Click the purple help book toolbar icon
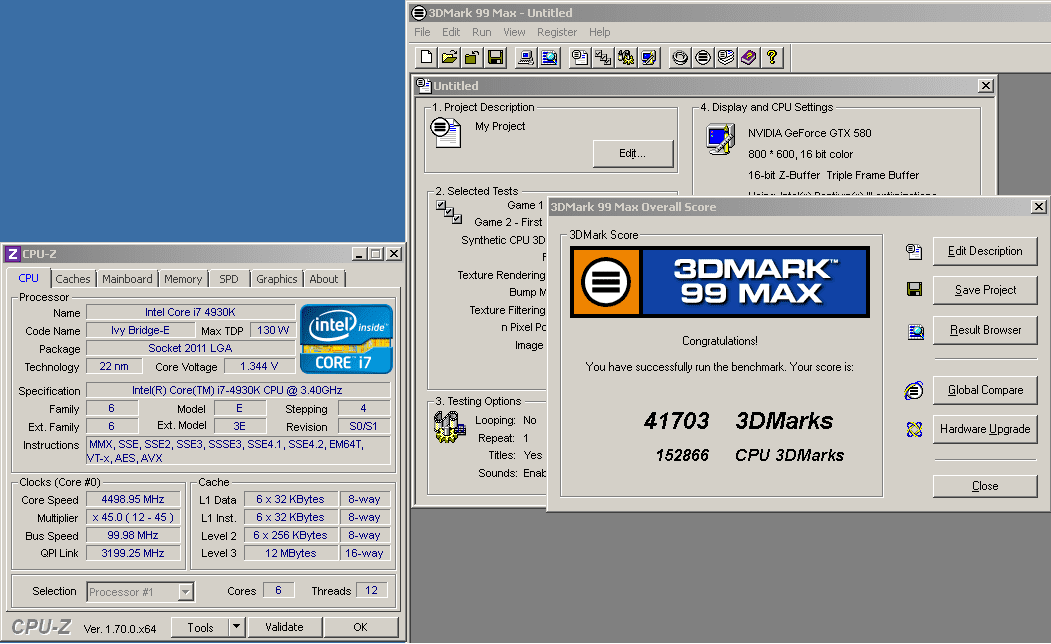The image size is (1051, 644). 749,58
